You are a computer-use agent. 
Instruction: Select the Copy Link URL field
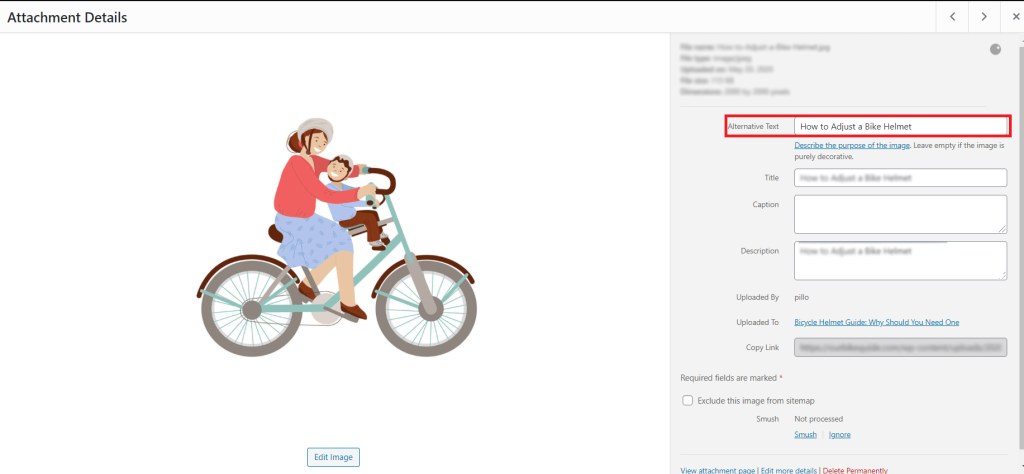click(900, 347)
